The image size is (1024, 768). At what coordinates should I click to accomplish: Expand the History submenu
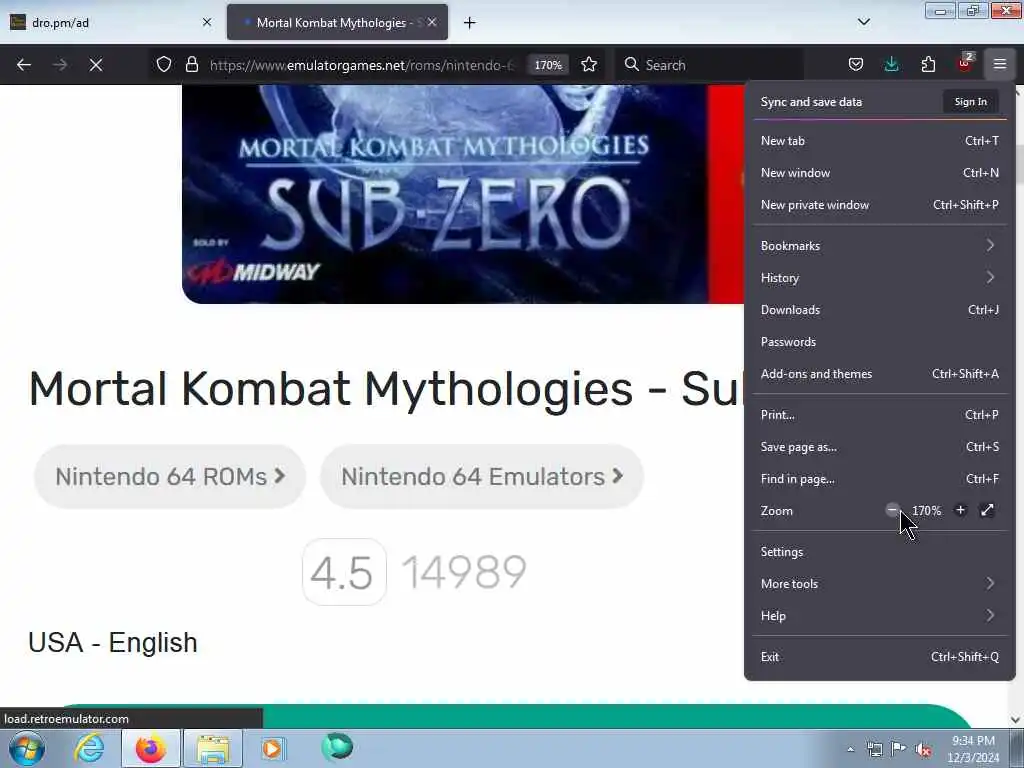(880, 278)
